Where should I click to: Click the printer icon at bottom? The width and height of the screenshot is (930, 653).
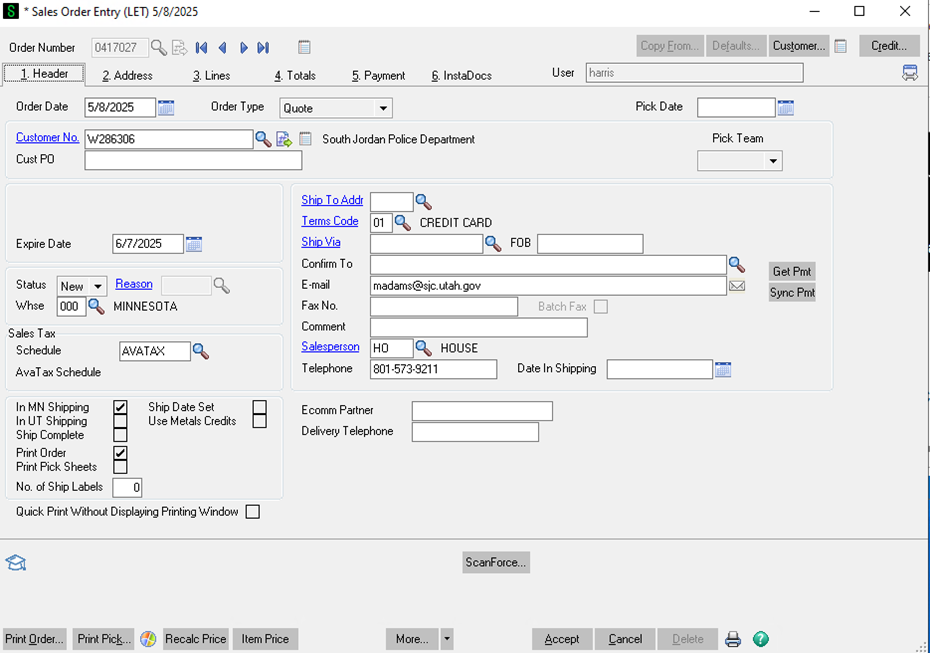733,639
